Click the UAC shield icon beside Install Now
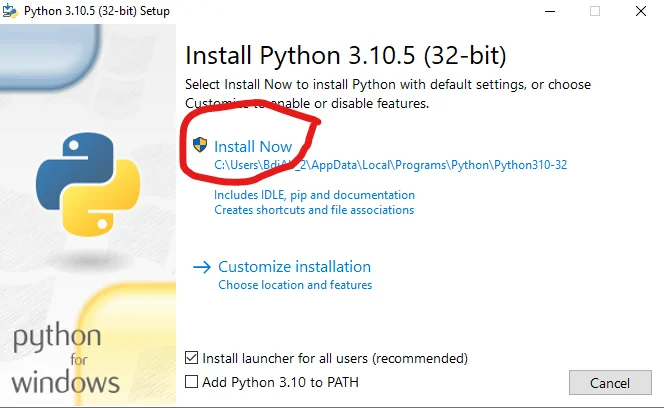 200,146
